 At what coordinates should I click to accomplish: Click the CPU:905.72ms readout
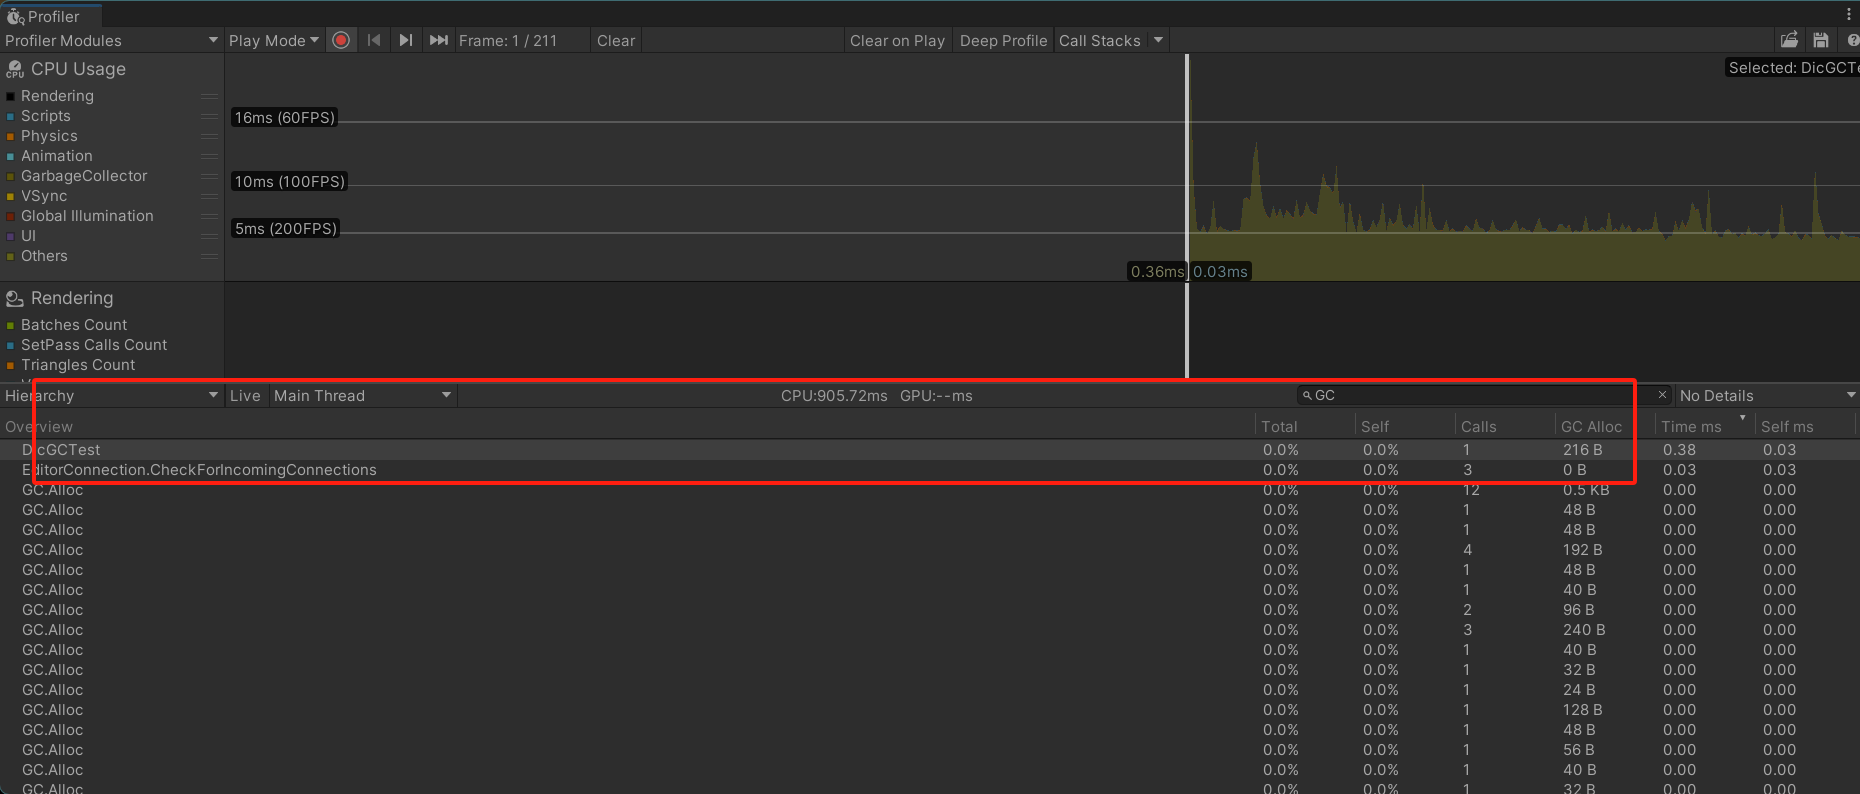click(834, 396)
